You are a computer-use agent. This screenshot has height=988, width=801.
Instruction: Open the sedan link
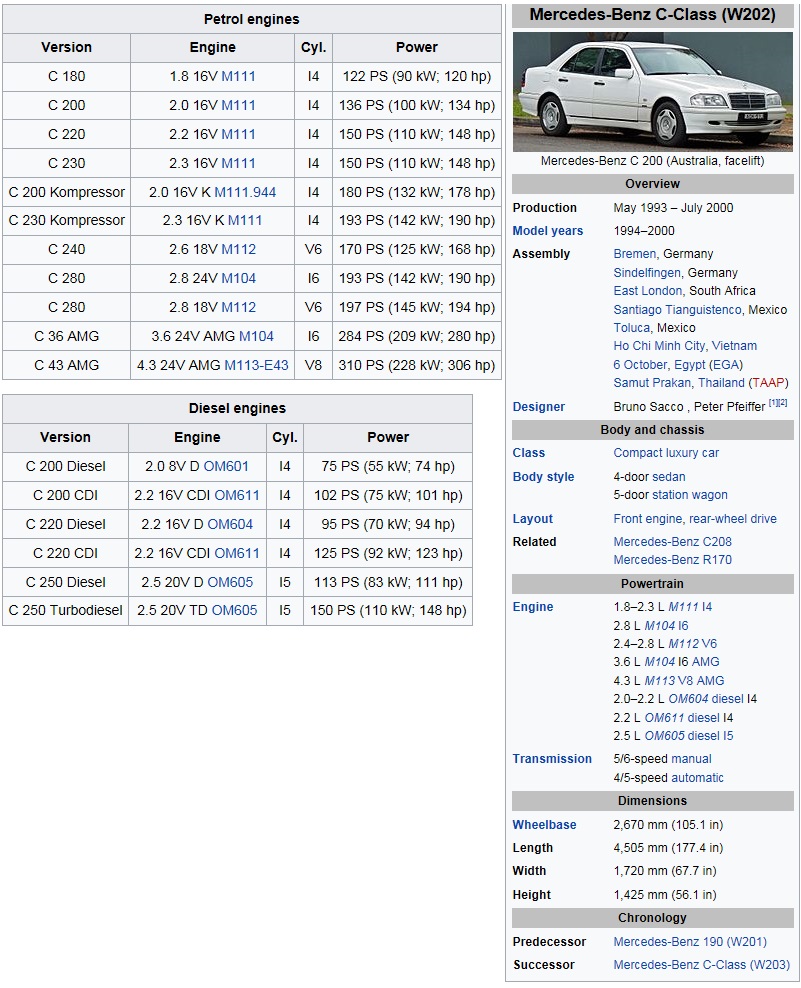(x=669, y=477)
